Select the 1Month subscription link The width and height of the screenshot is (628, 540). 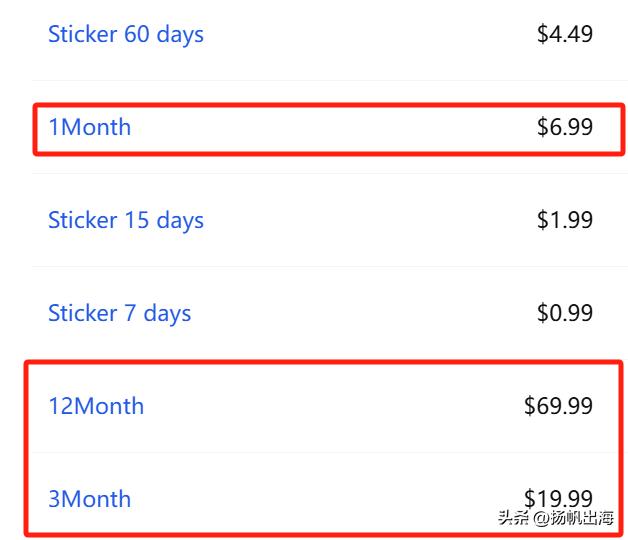click(x=90, y=127)
